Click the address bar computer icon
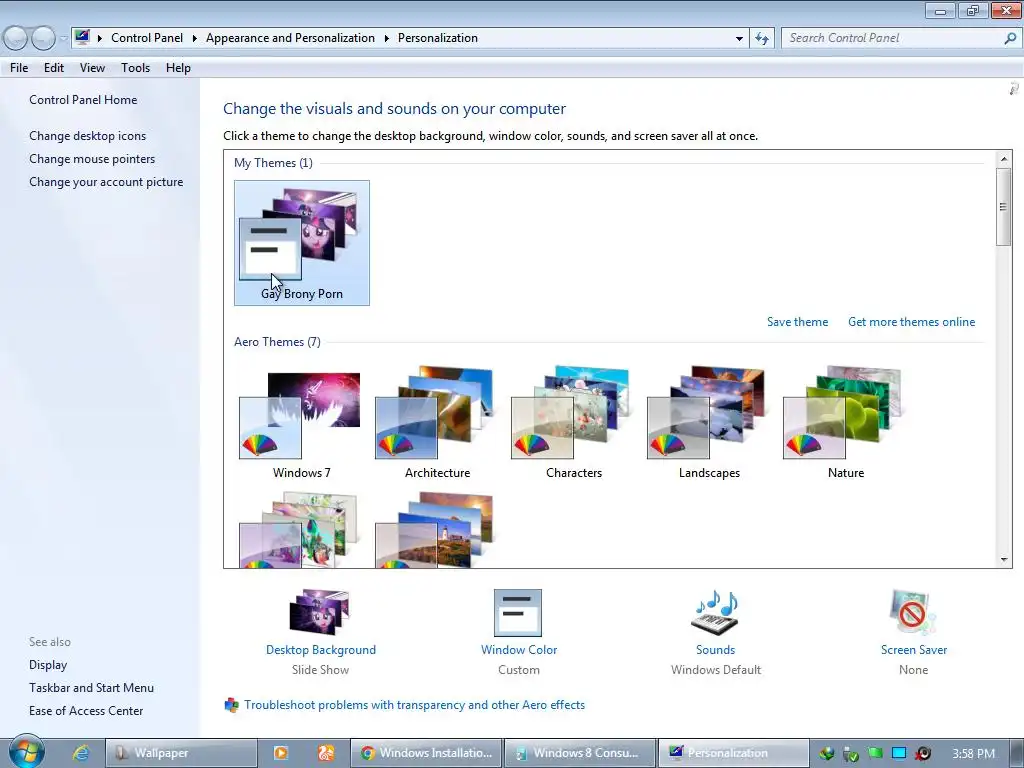1024x768 pixels. click(82, 37)
